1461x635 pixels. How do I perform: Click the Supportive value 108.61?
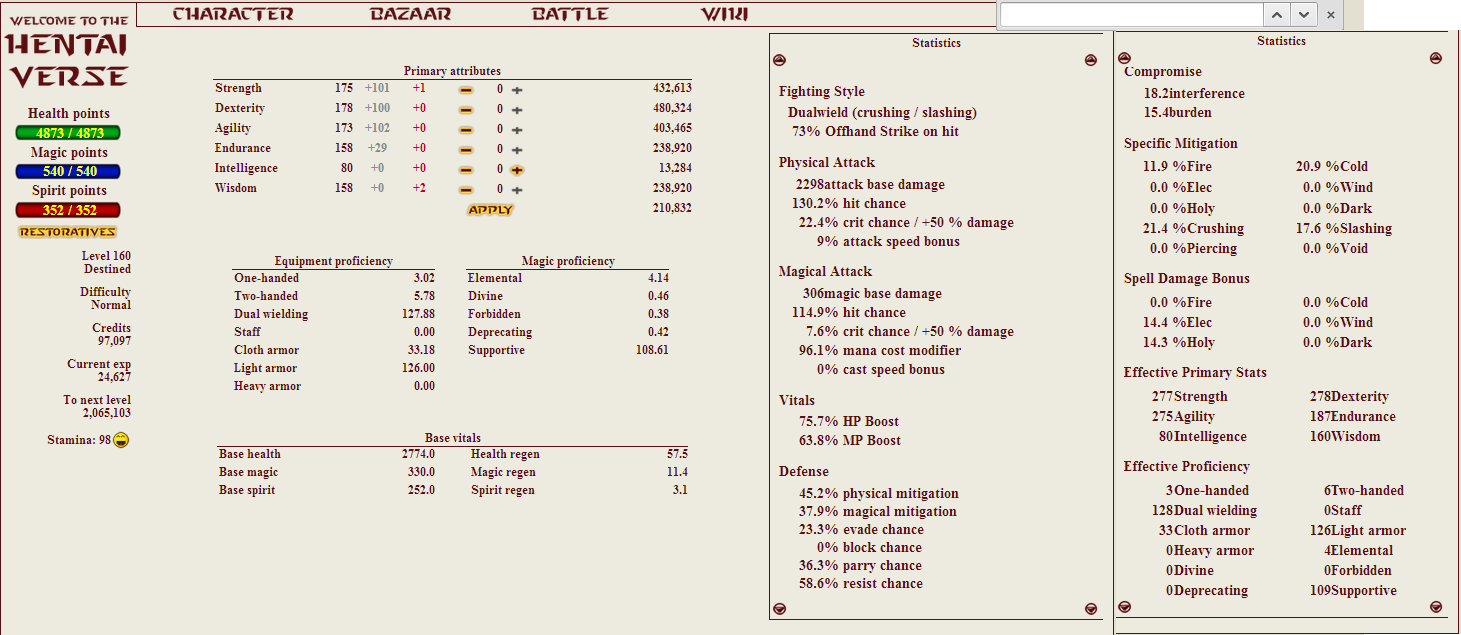tap(651, 350)
